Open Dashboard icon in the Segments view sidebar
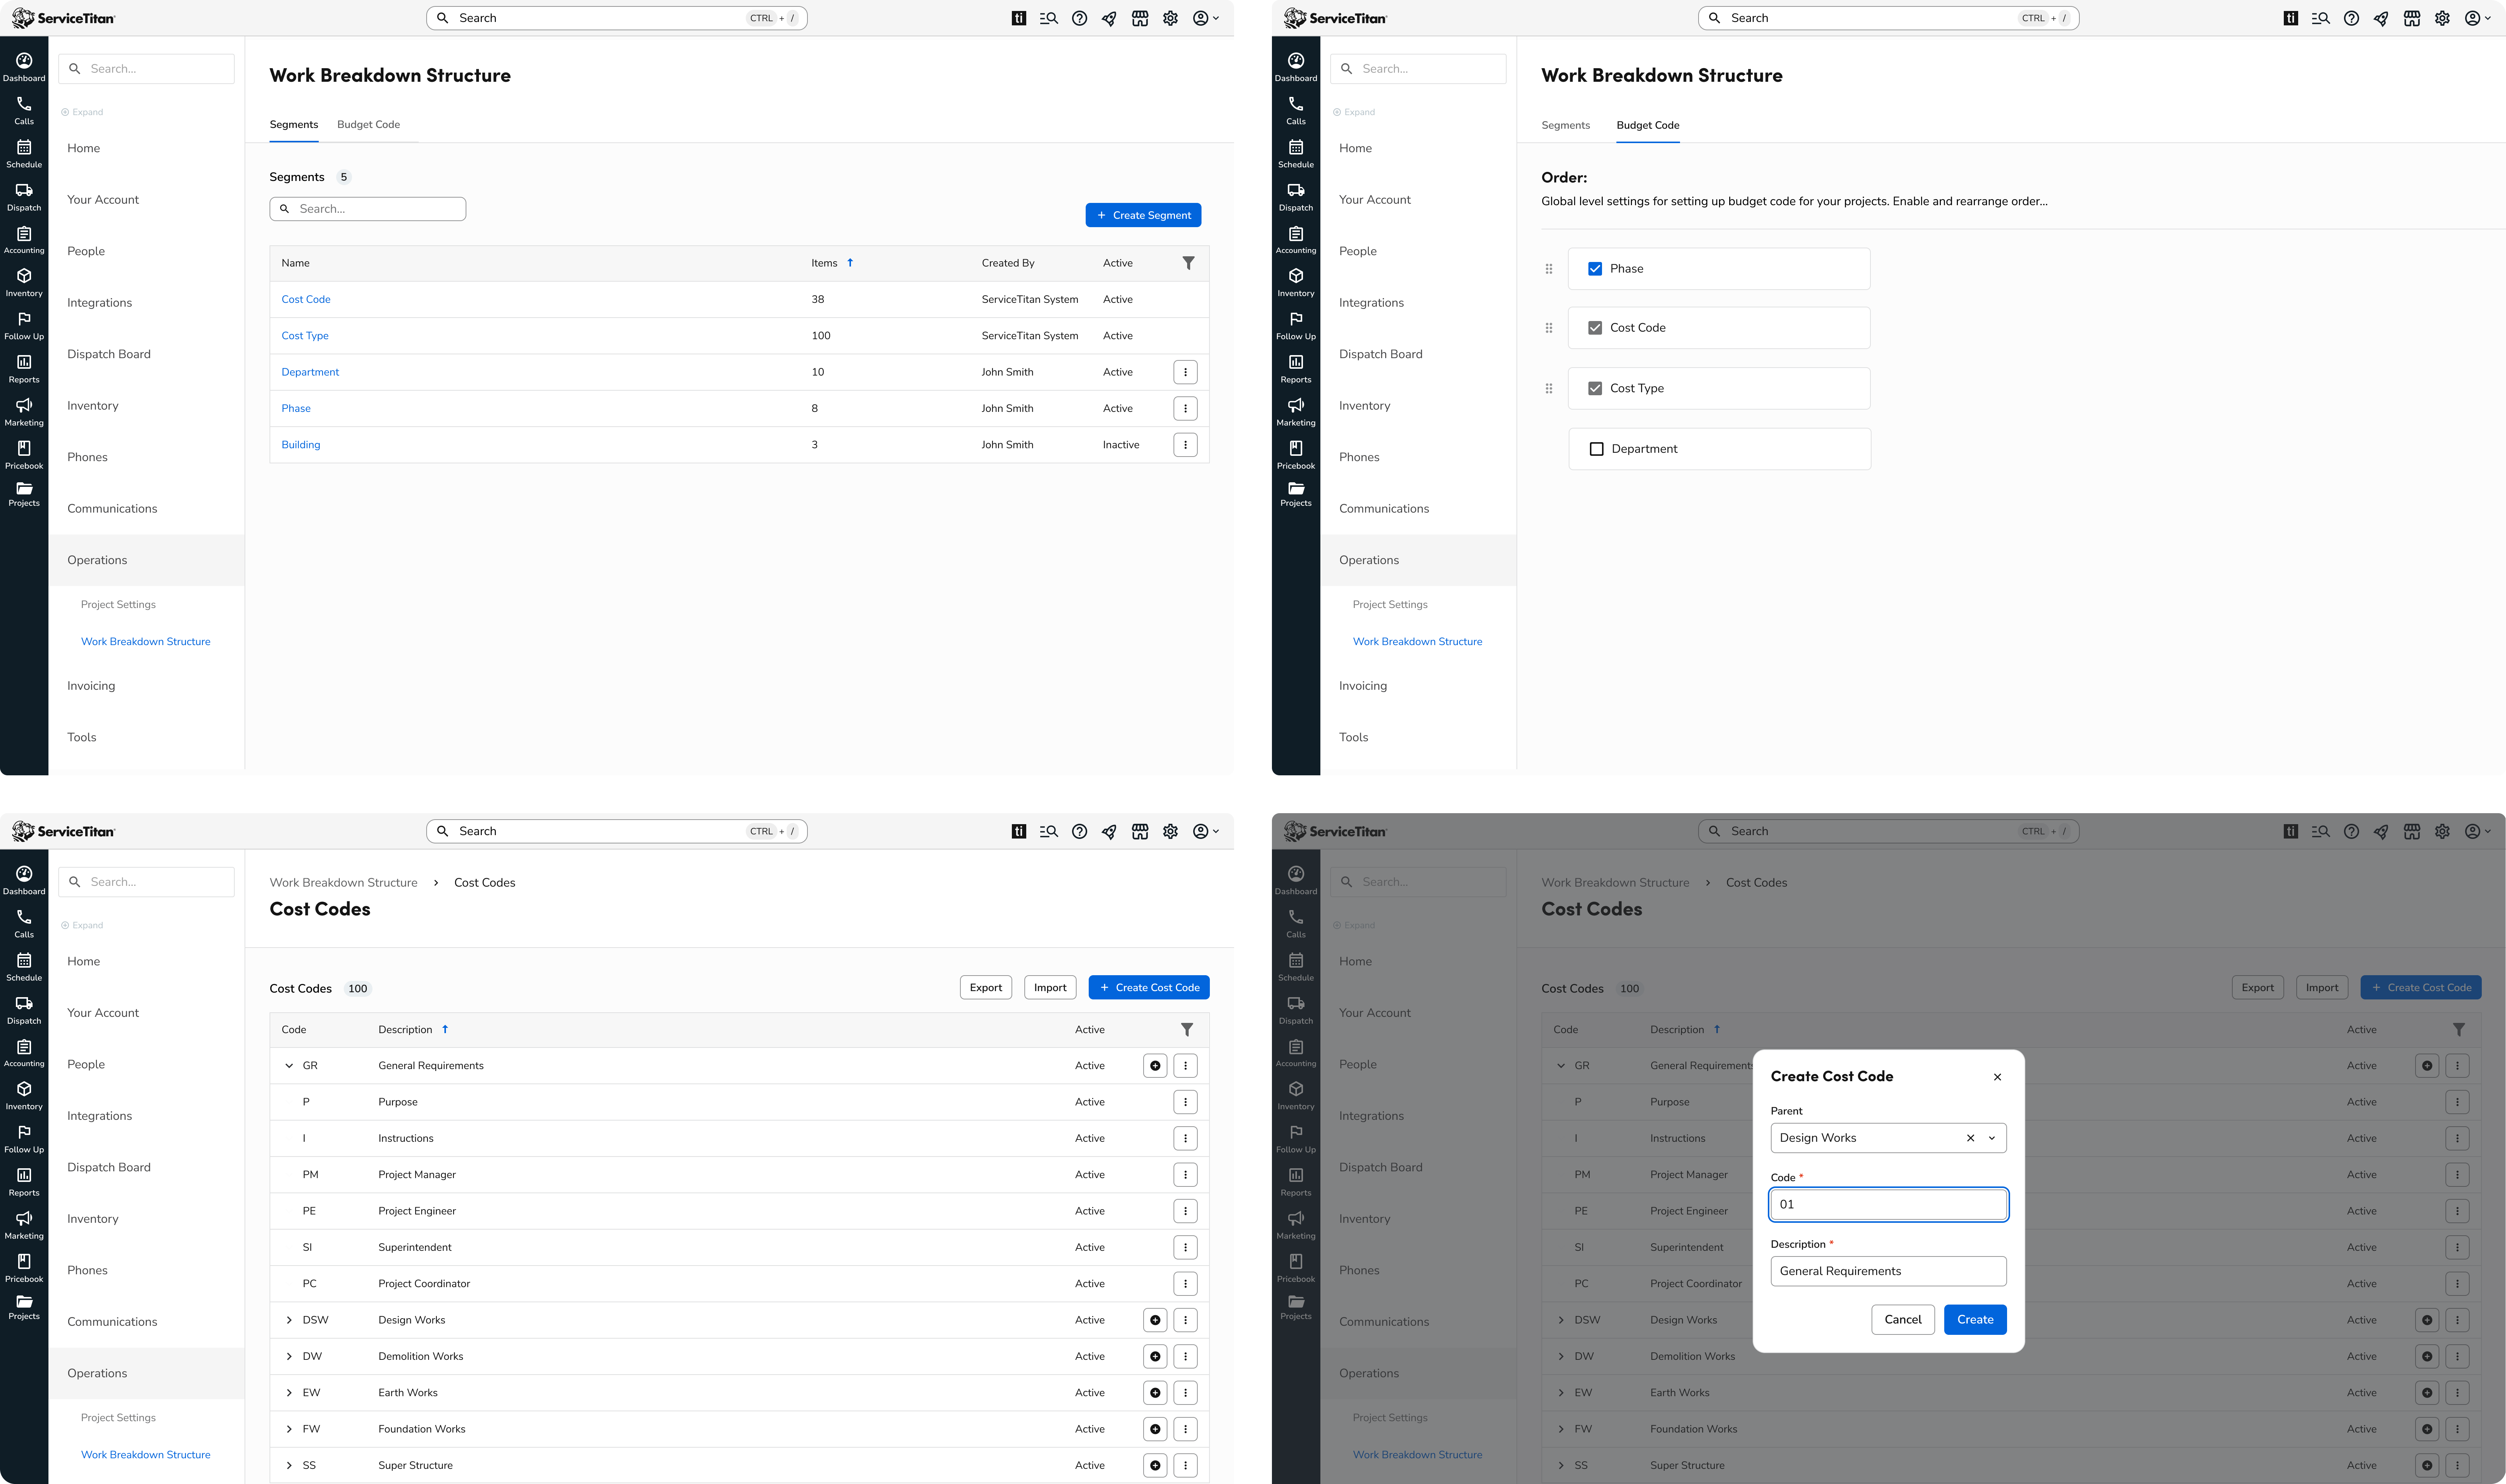The image size is (2506, 1484). click(24, 61)
